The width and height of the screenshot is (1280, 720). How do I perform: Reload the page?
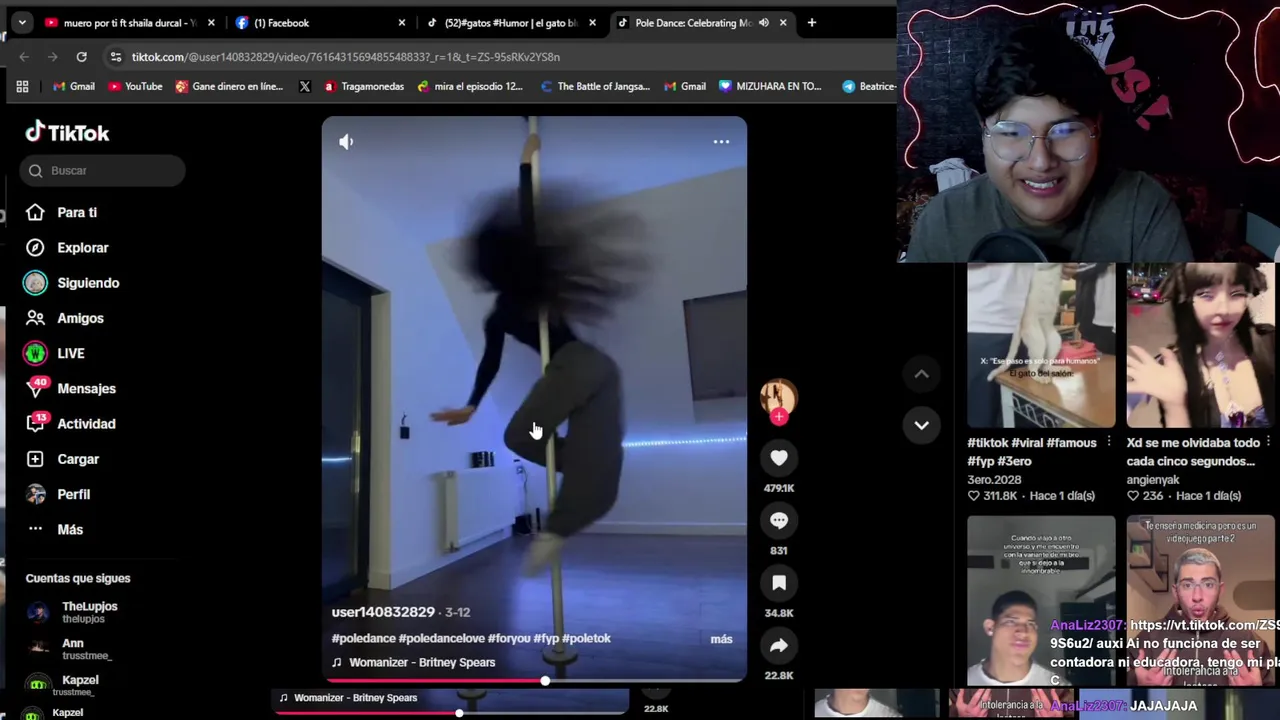[82, 57]
